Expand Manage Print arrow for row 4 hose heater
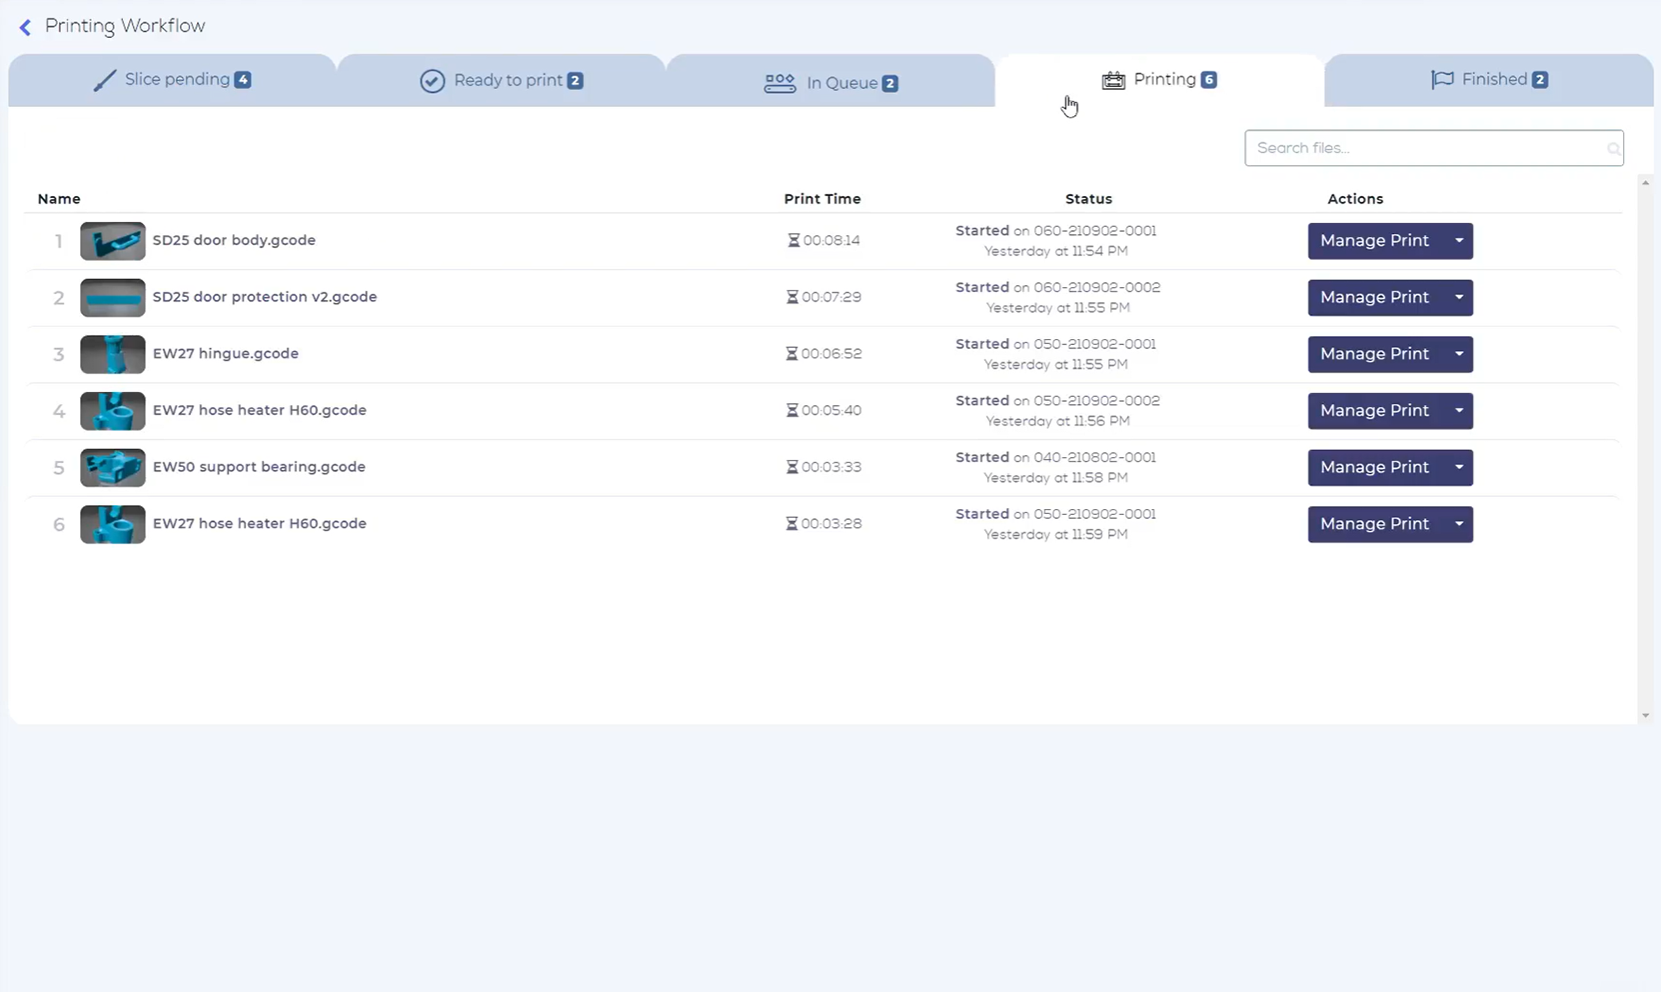1661x992 pixels. click(1459, 411)
